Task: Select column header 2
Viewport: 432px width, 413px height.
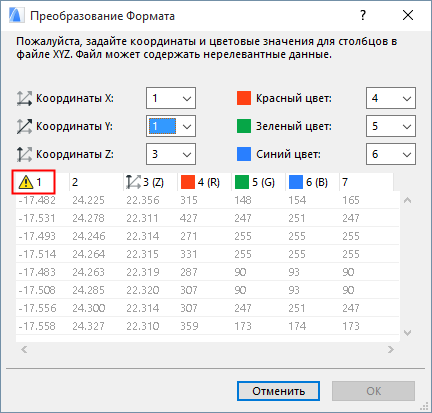Action: [96, 182]
